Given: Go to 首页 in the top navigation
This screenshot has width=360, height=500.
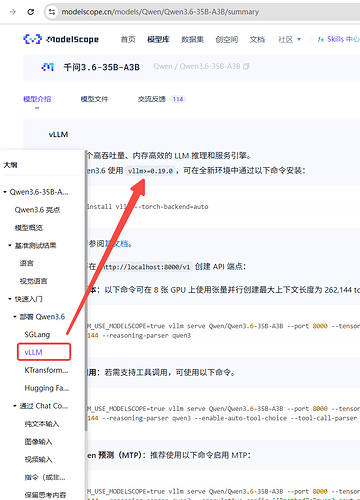Looking at the screenshot, I should (x=128, y=39).
